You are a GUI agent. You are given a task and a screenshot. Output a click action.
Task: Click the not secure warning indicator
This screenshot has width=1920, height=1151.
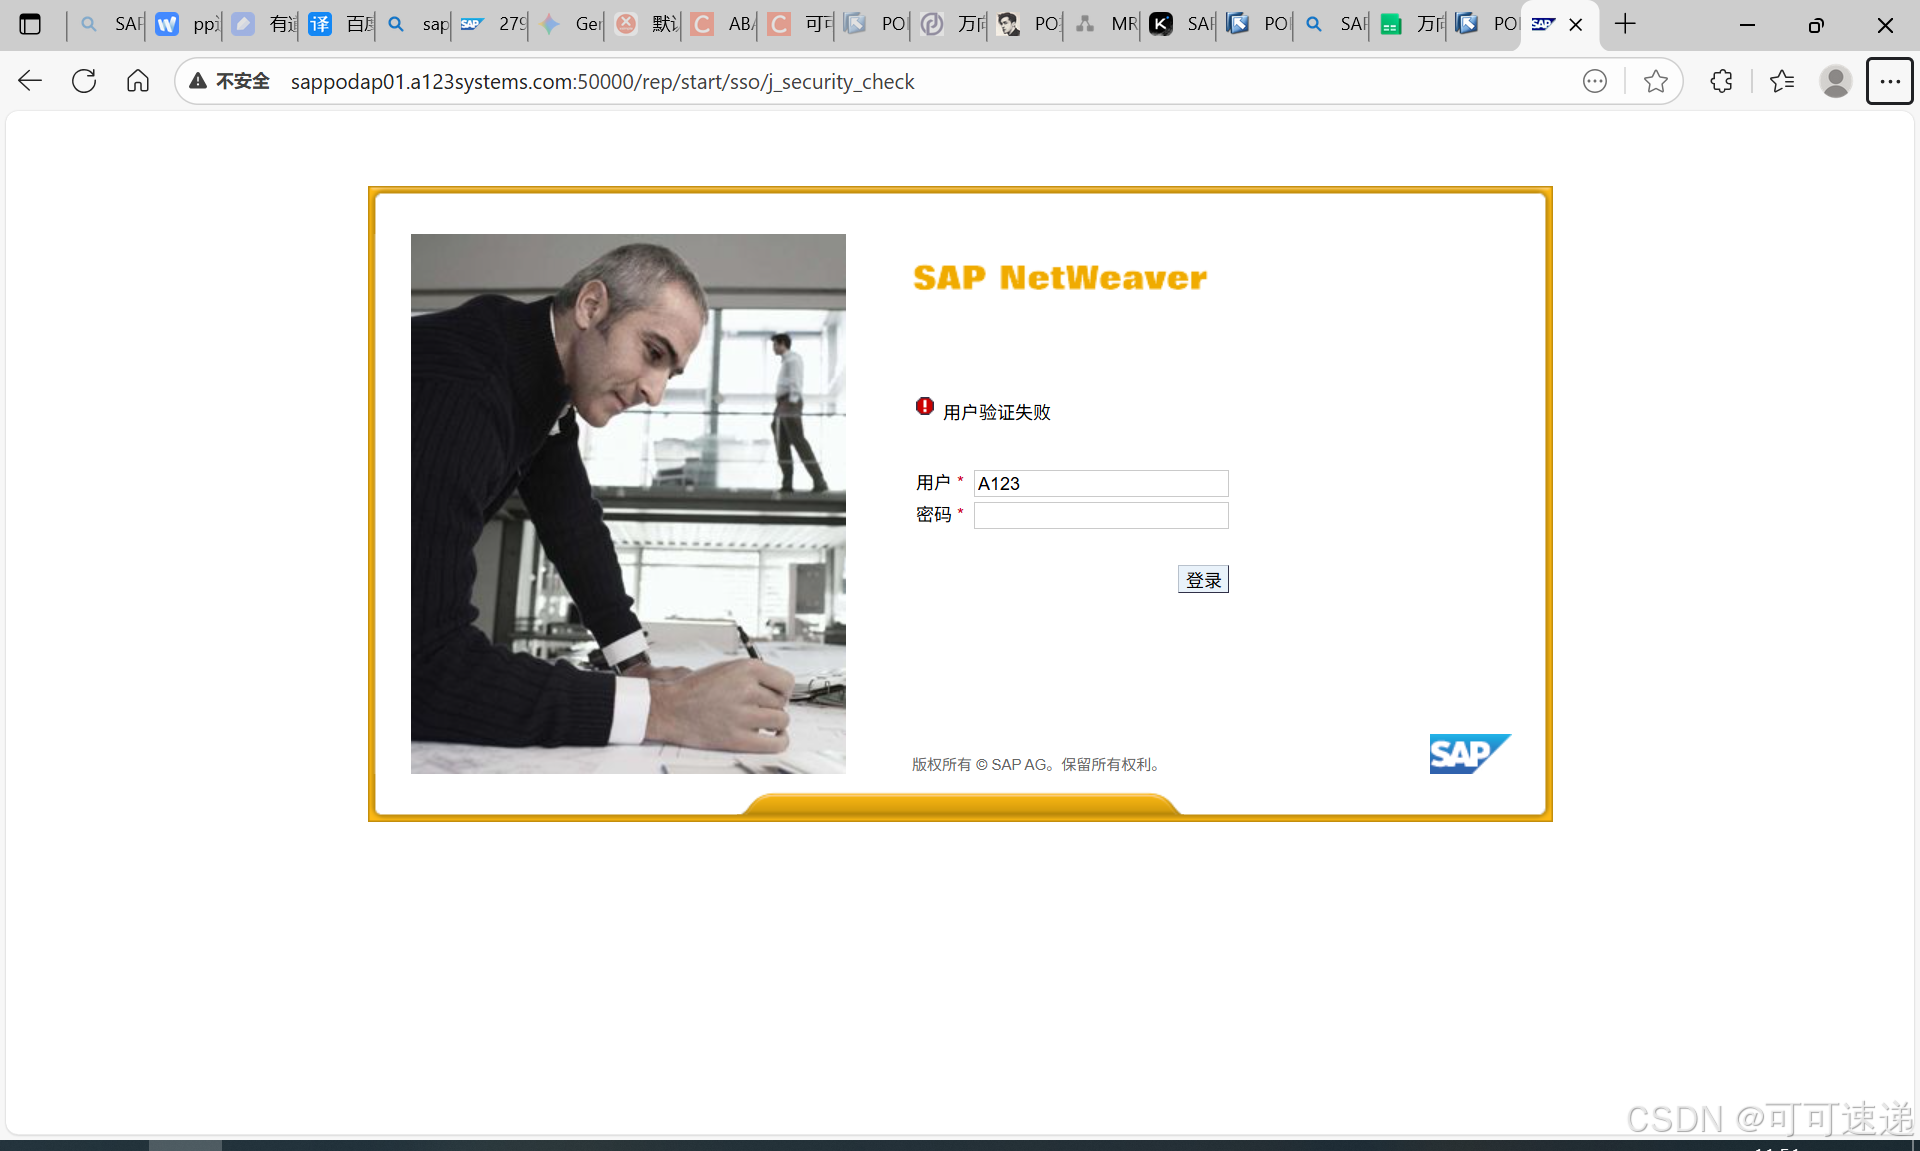pyautogui.click(x=230, y=81)
